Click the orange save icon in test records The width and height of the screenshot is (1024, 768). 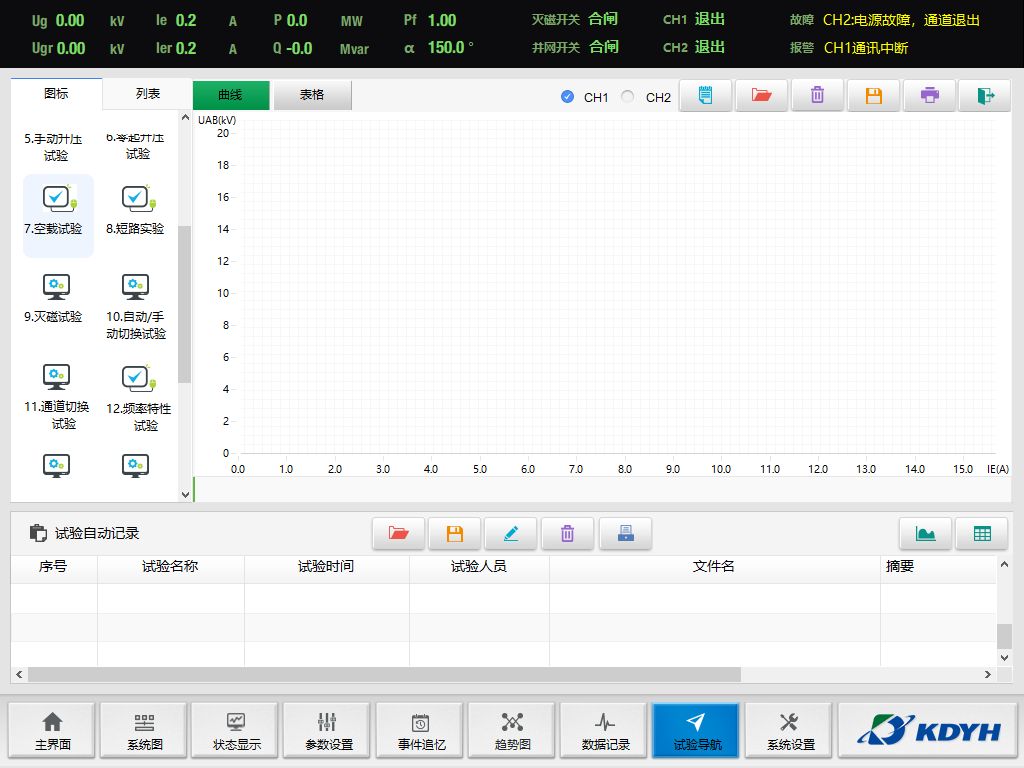click(455, 534)
